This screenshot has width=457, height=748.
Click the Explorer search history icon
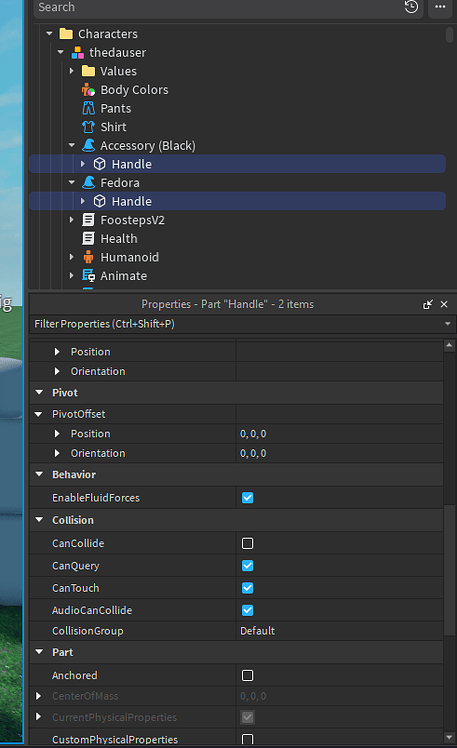click(x=411, y=7)
